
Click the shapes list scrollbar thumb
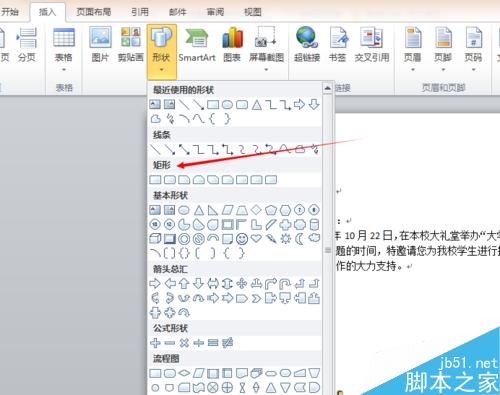(x=328, y=250)
